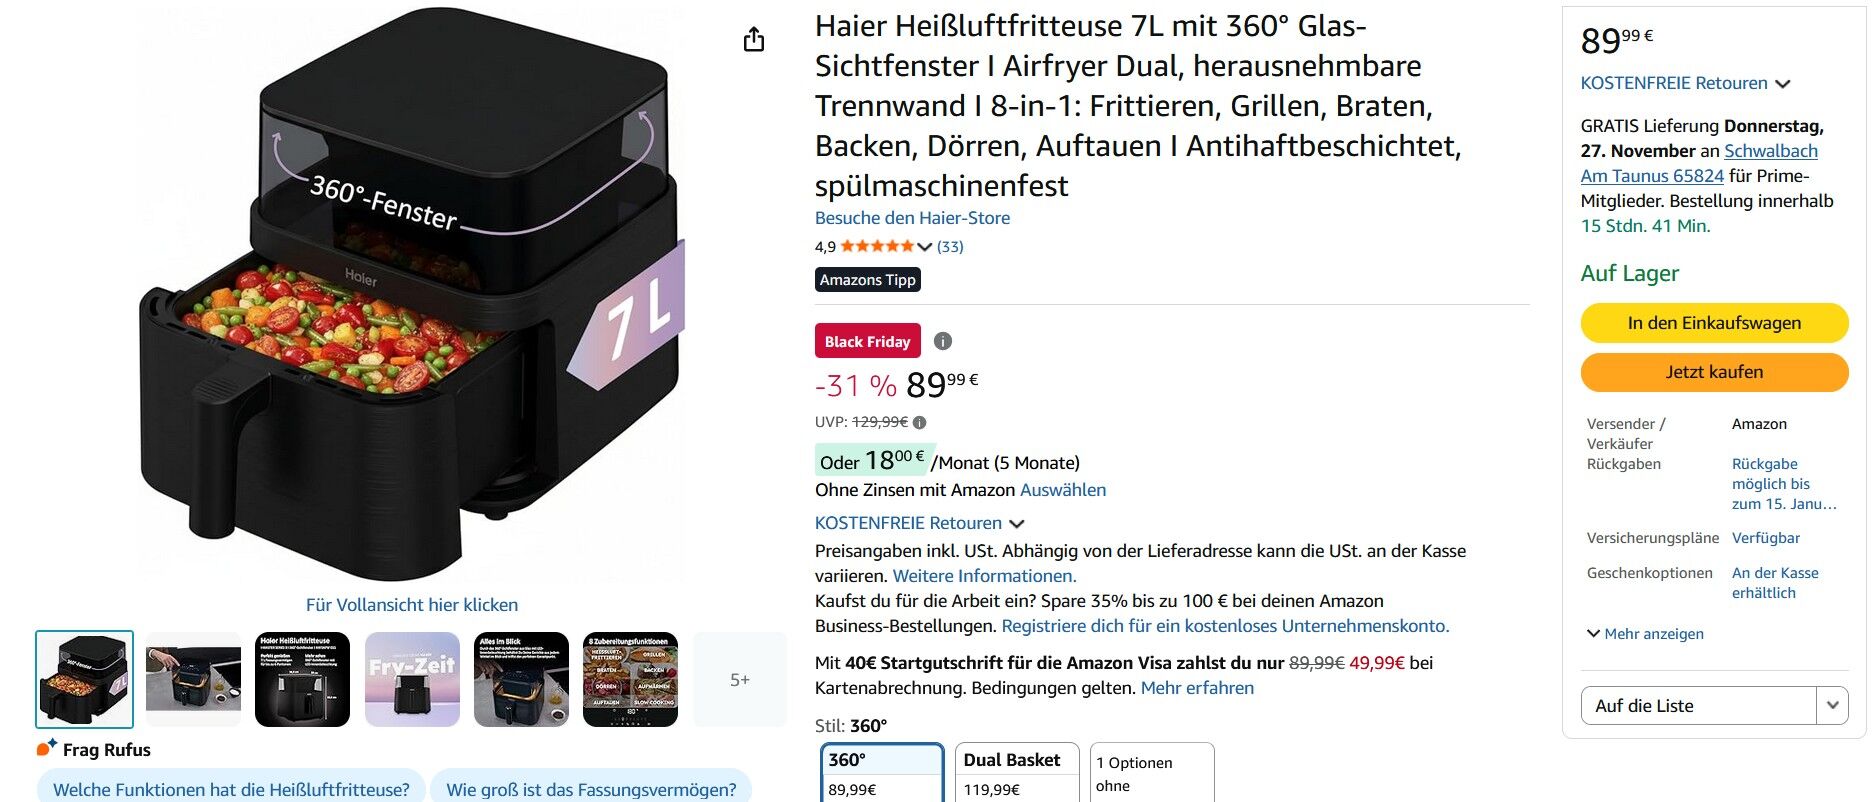Click the Frag Rufus sparkle icon

click(x=47, y=748)
